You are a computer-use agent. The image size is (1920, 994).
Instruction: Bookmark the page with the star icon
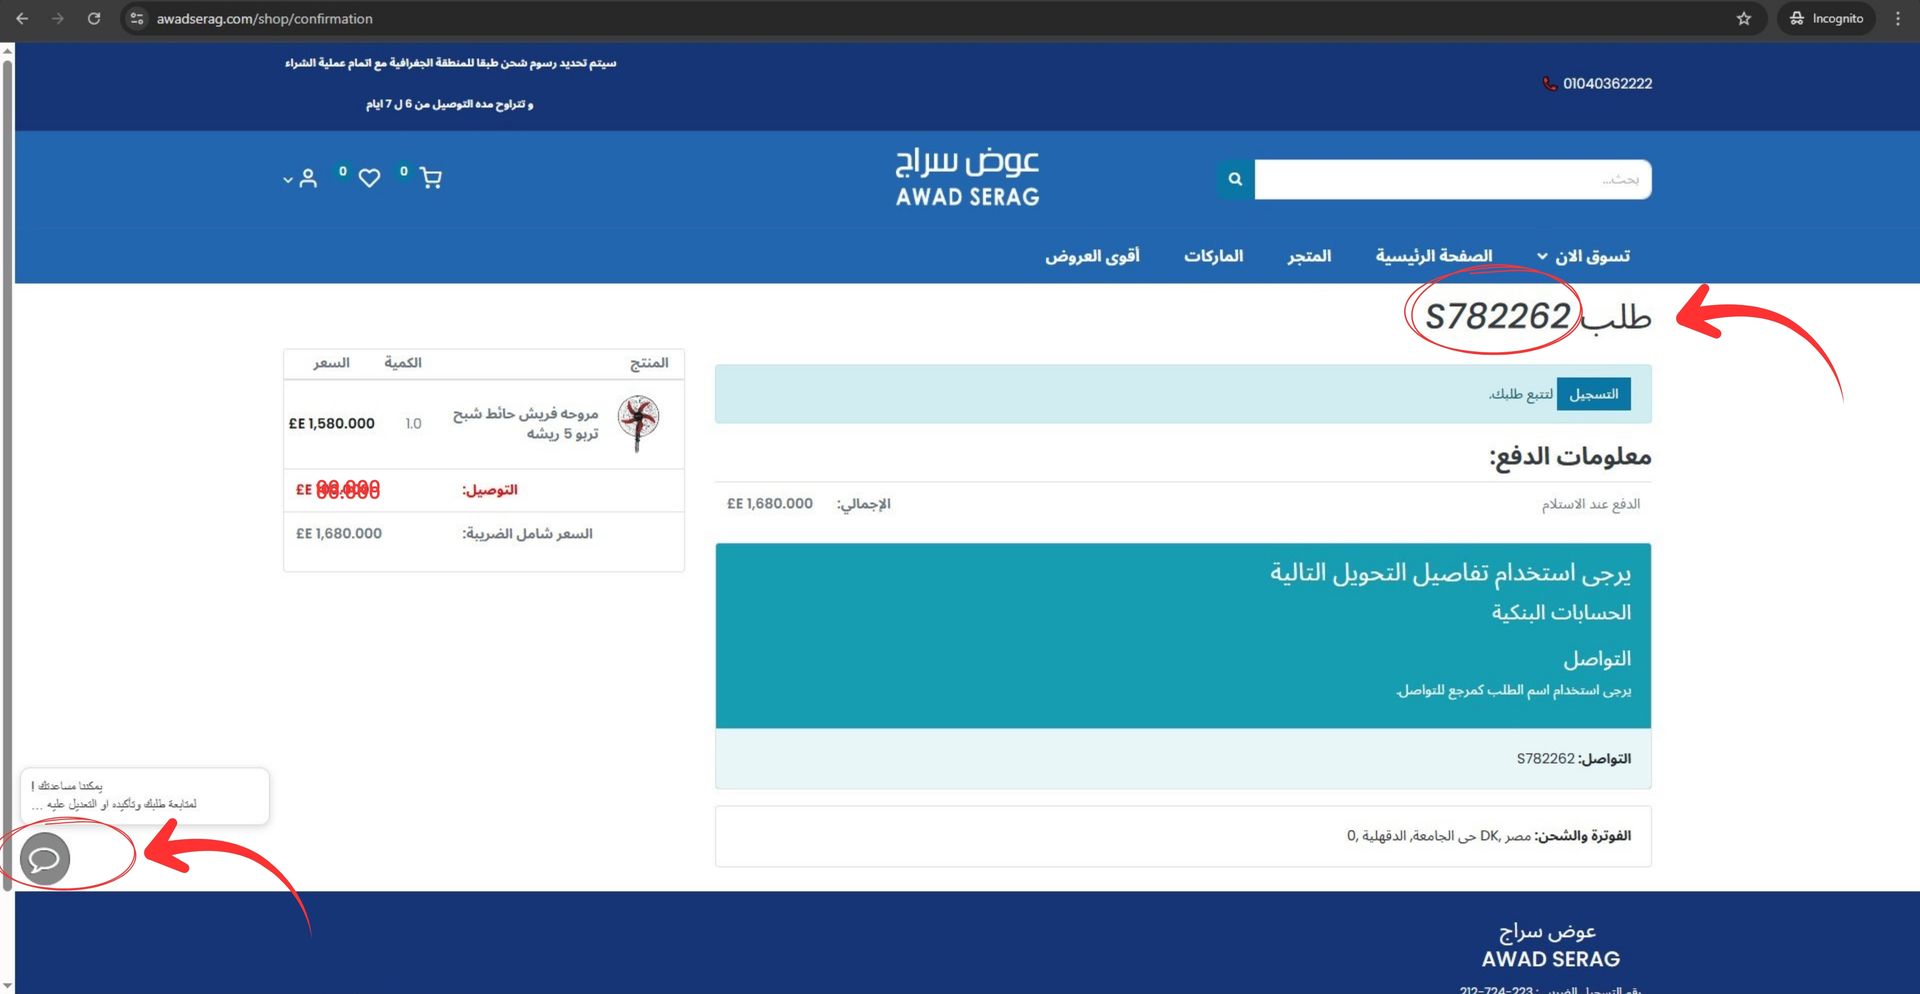coord(1743,18)
